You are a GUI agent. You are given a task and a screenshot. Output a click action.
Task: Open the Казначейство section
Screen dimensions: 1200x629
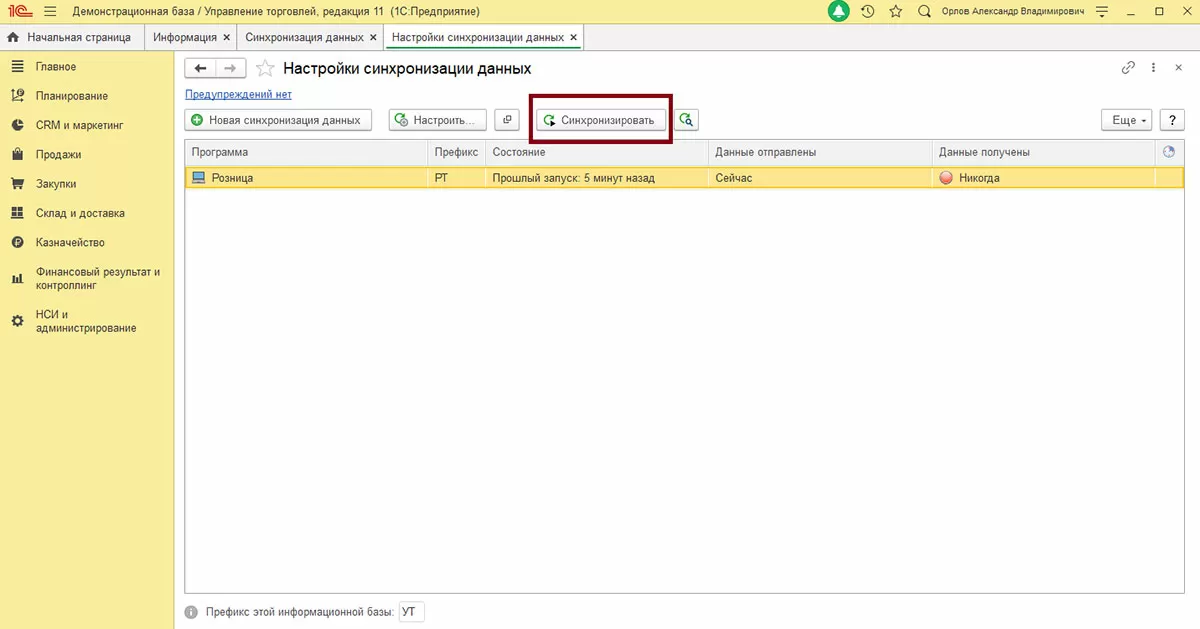pyautogui.click(x=70, y=242)
